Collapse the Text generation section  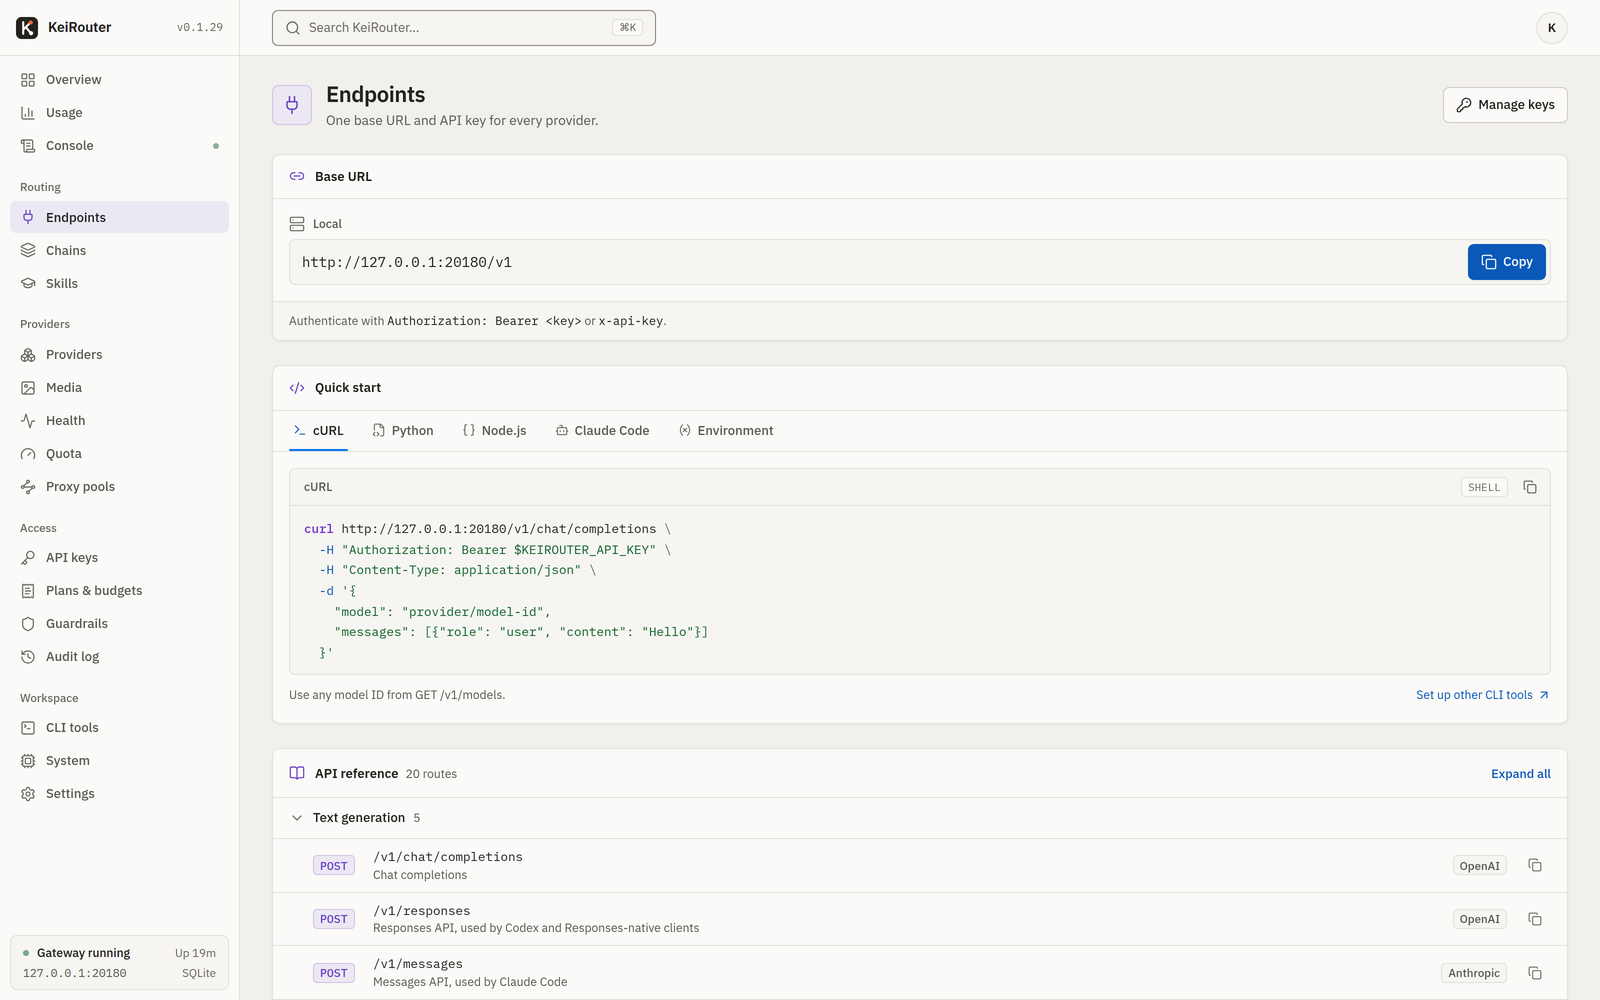297,818
